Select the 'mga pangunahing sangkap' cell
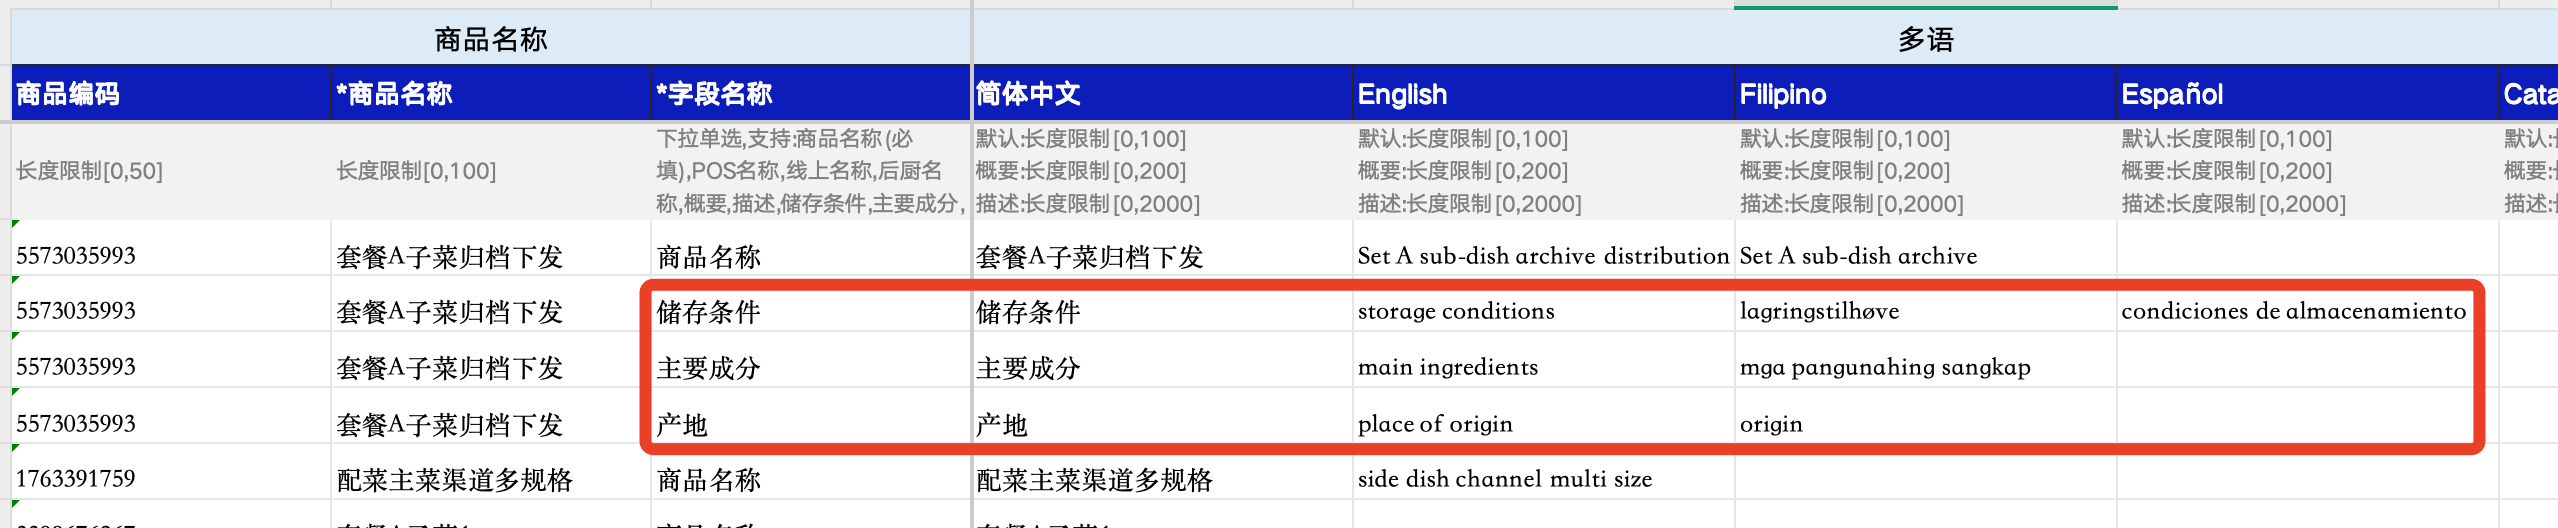 1884,367
